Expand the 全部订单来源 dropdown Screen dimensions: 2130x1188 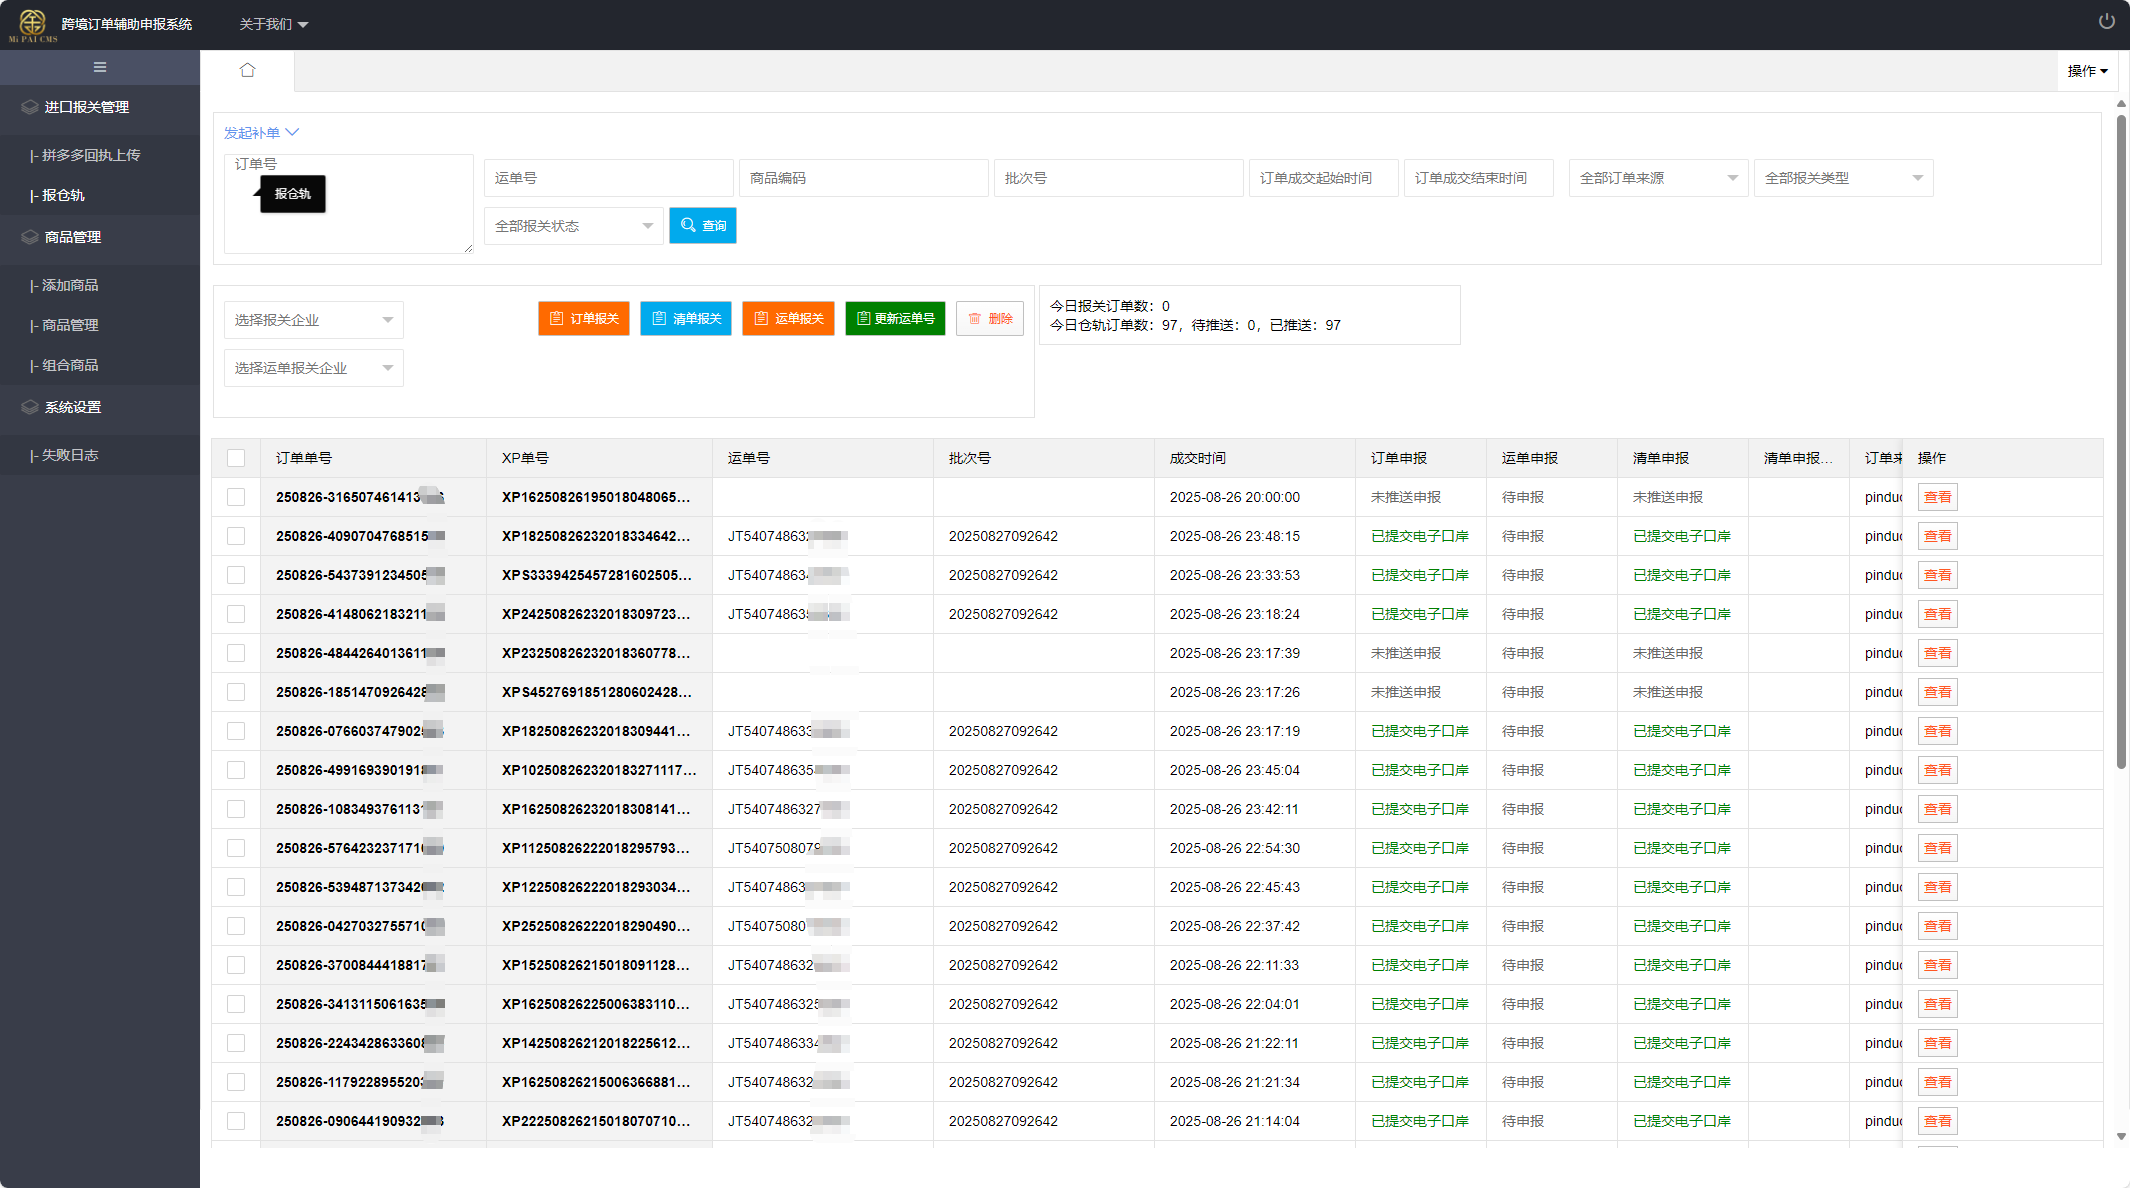(x=1657, y=178)
